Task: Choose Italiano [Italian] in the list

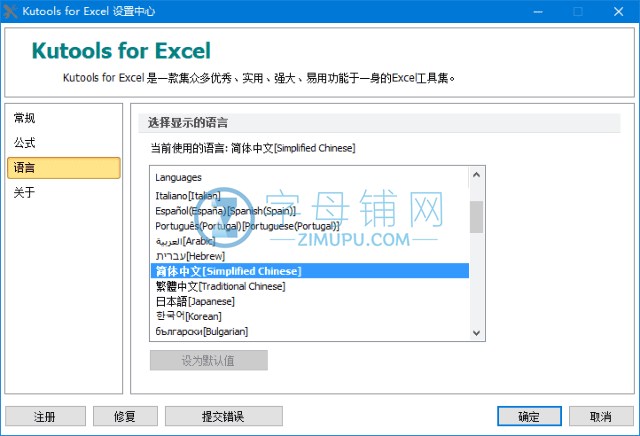Action: point(310,196)
